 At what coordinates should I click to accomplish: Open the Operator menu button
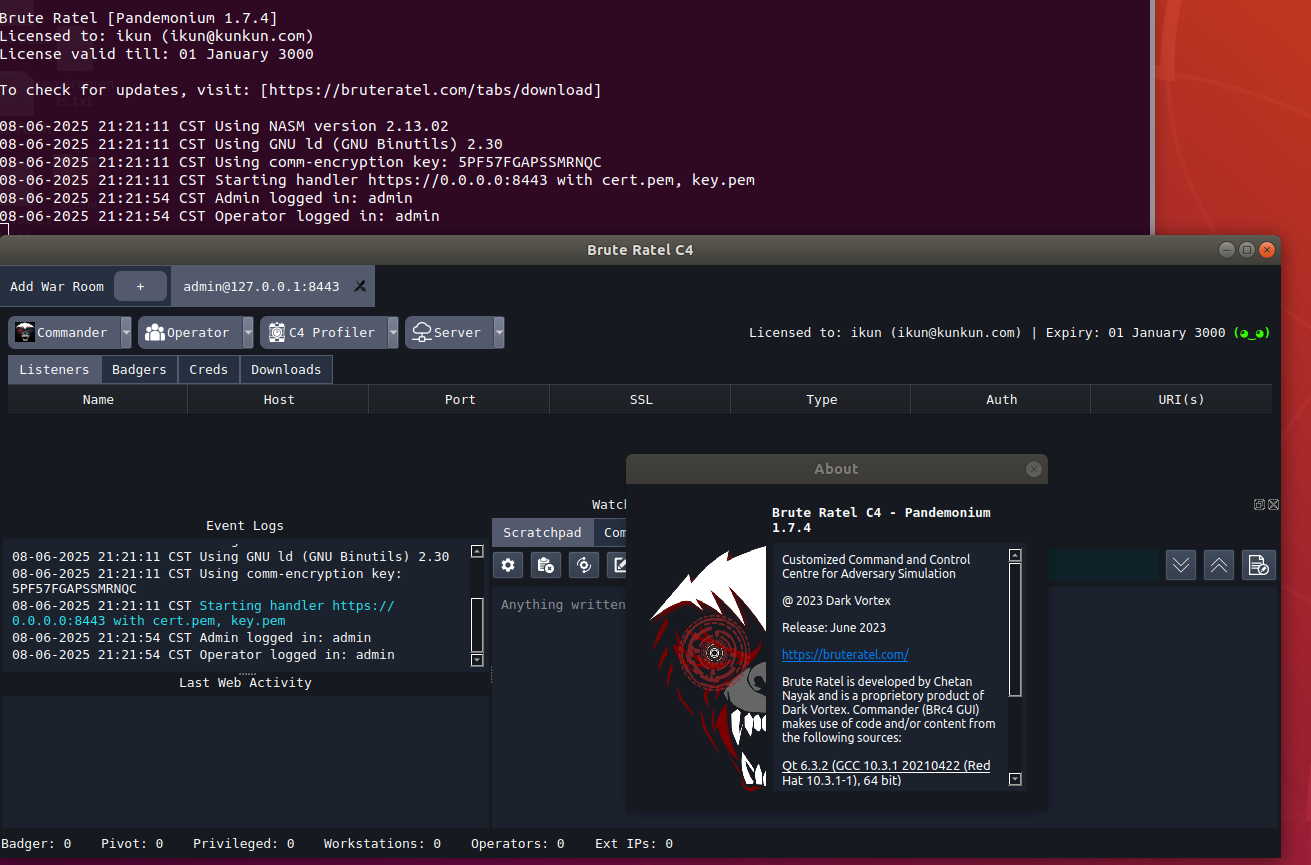click(190, 333)
